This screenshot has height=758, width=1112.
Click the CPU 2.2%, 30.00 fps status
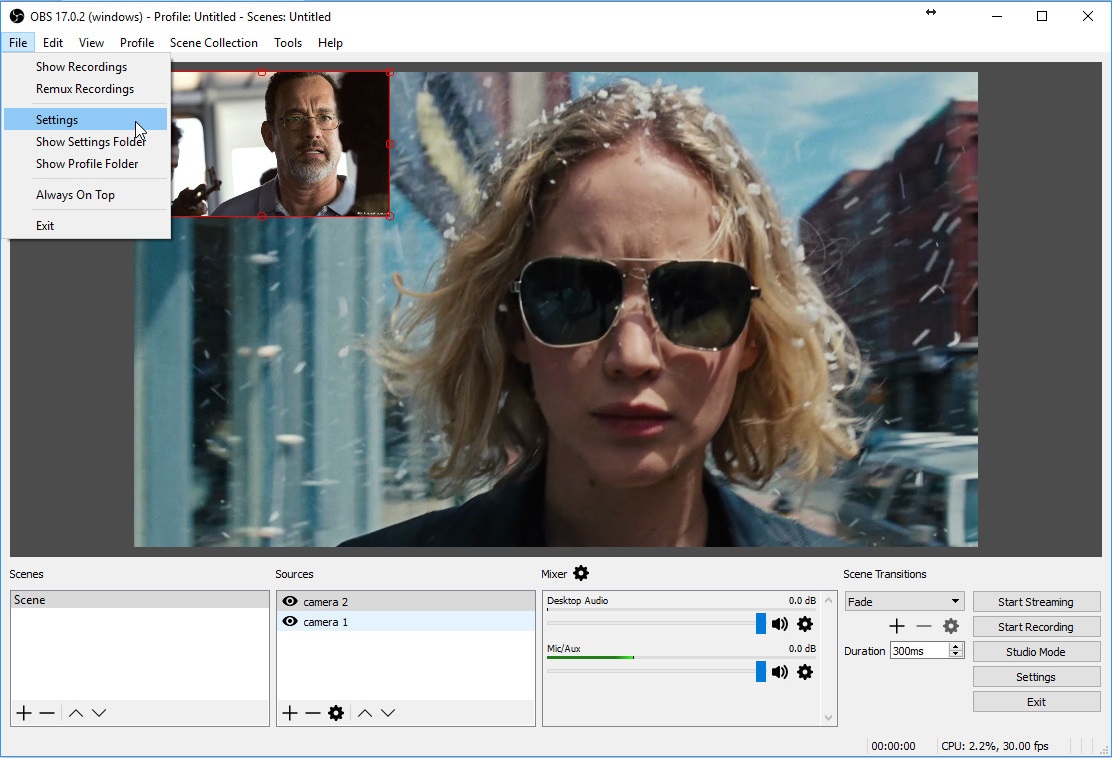coord(995,746)
